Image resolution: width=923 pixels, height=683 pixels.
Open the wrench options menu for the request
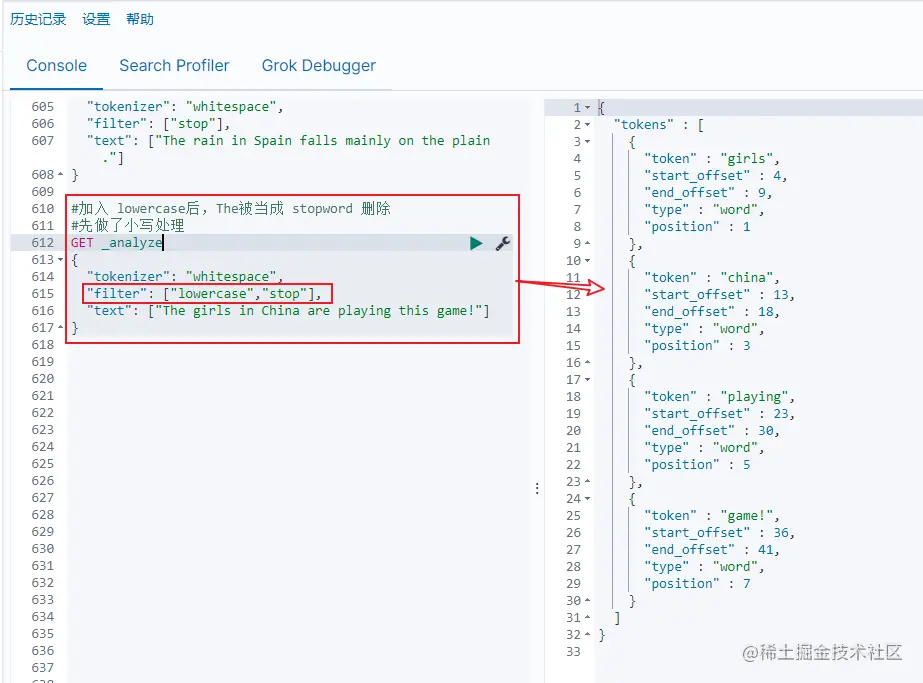502,243
